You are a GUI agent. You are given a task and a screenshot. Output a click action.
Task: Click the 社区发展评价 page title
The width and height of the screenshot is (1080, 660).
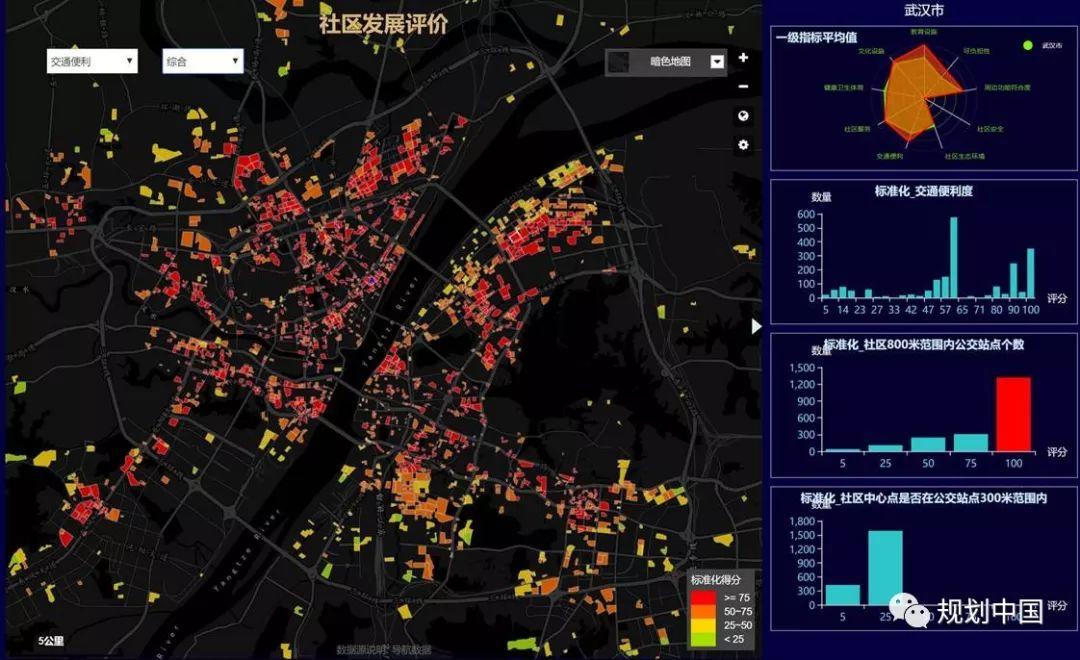[383, 24]
